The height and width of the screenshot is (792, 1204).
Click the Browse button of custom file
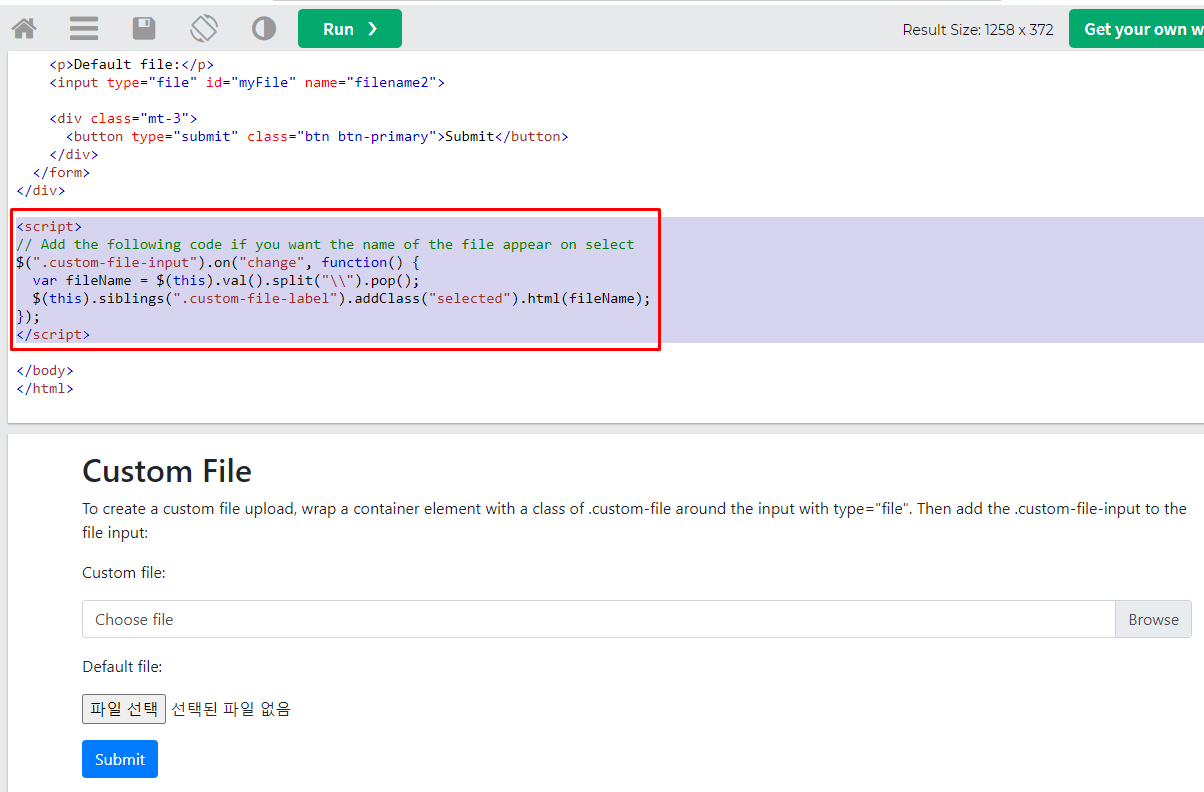(1153, 619)
